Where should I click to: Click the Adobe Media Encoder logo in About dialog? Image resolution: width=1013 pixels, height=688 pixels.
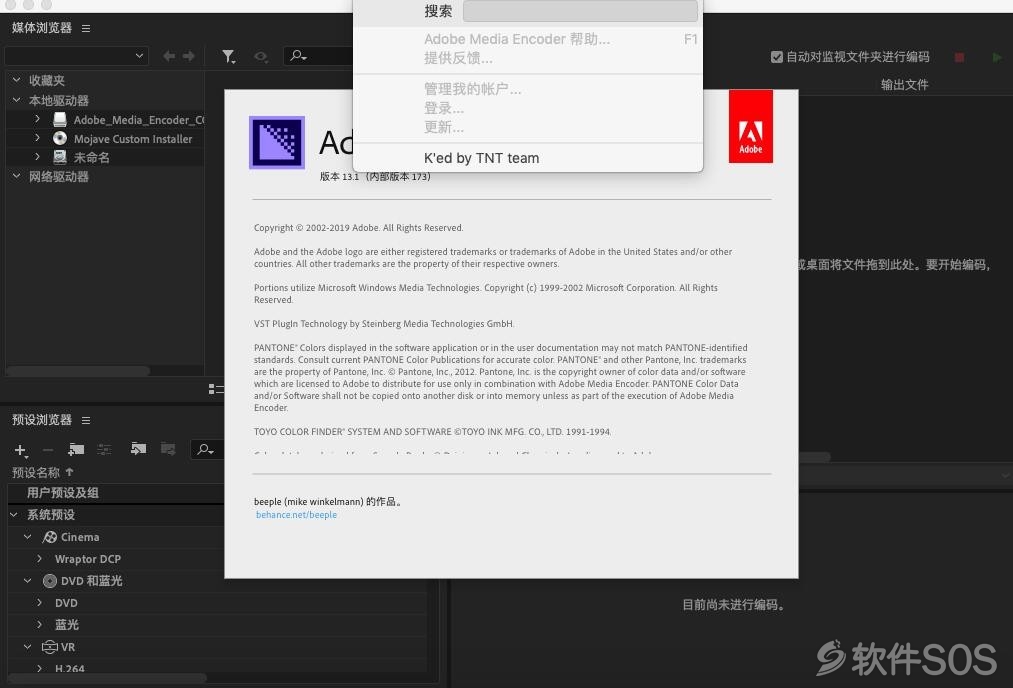277,143
